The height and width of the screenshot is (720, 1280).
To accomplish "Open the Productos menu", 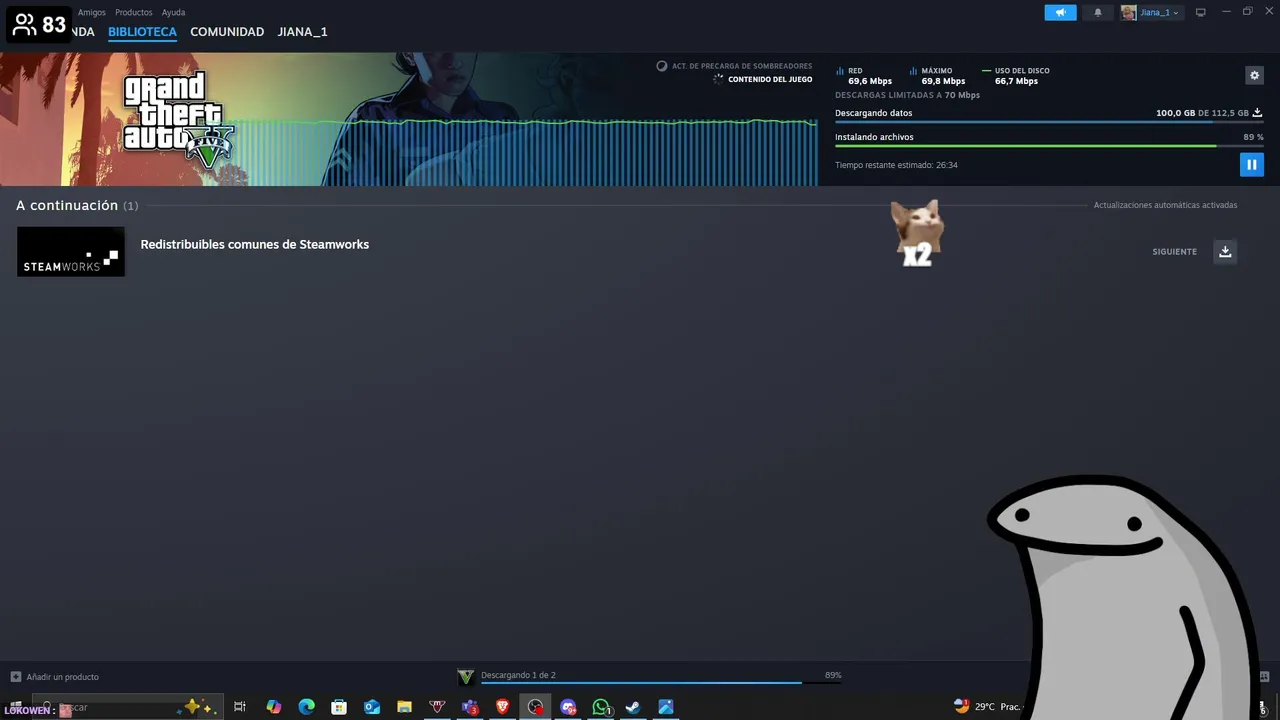I will pyautogui.click(x=133, y=12).
